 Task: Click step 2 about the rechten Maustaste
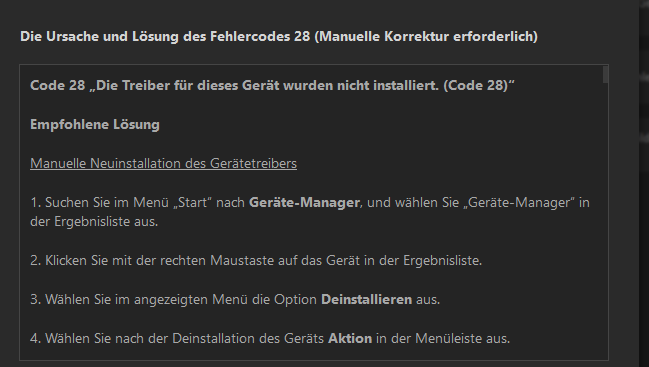point(256,261)
